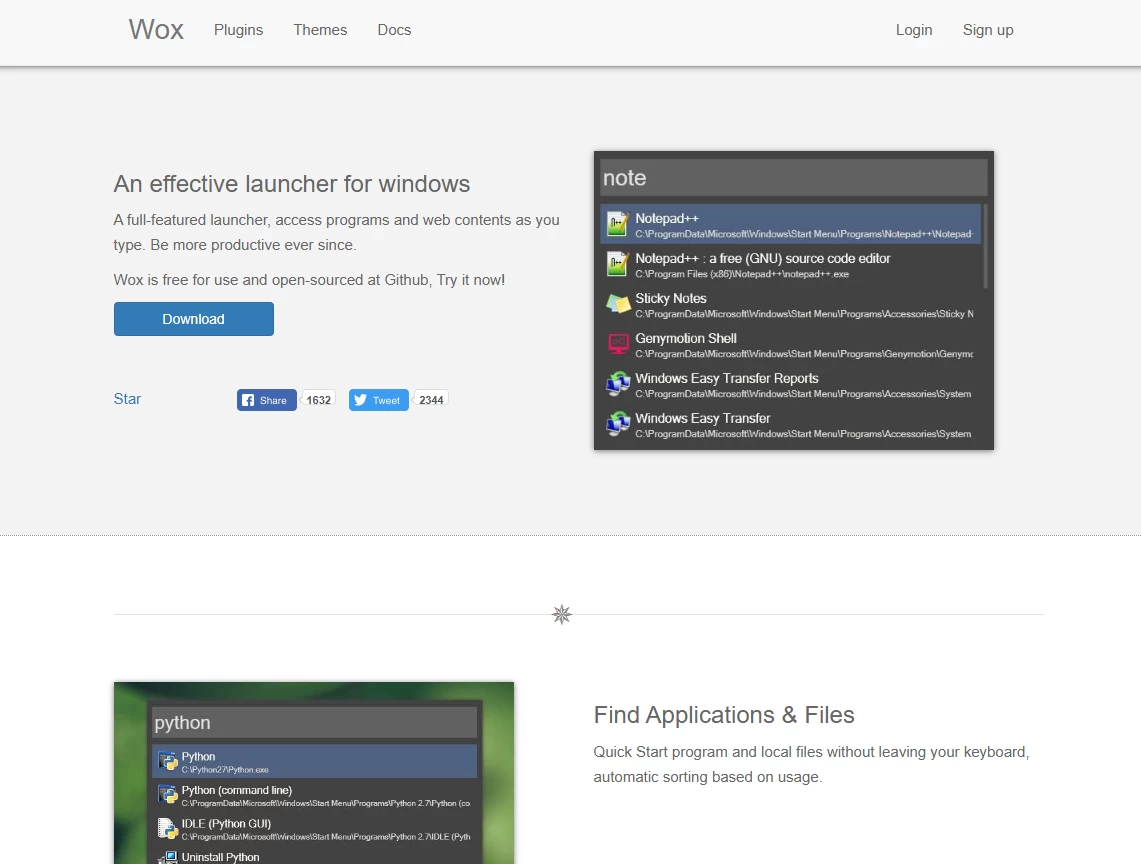Click the Tweet count 2344
The width and height of the screenshot is (1141, 864).
[431, 400]
